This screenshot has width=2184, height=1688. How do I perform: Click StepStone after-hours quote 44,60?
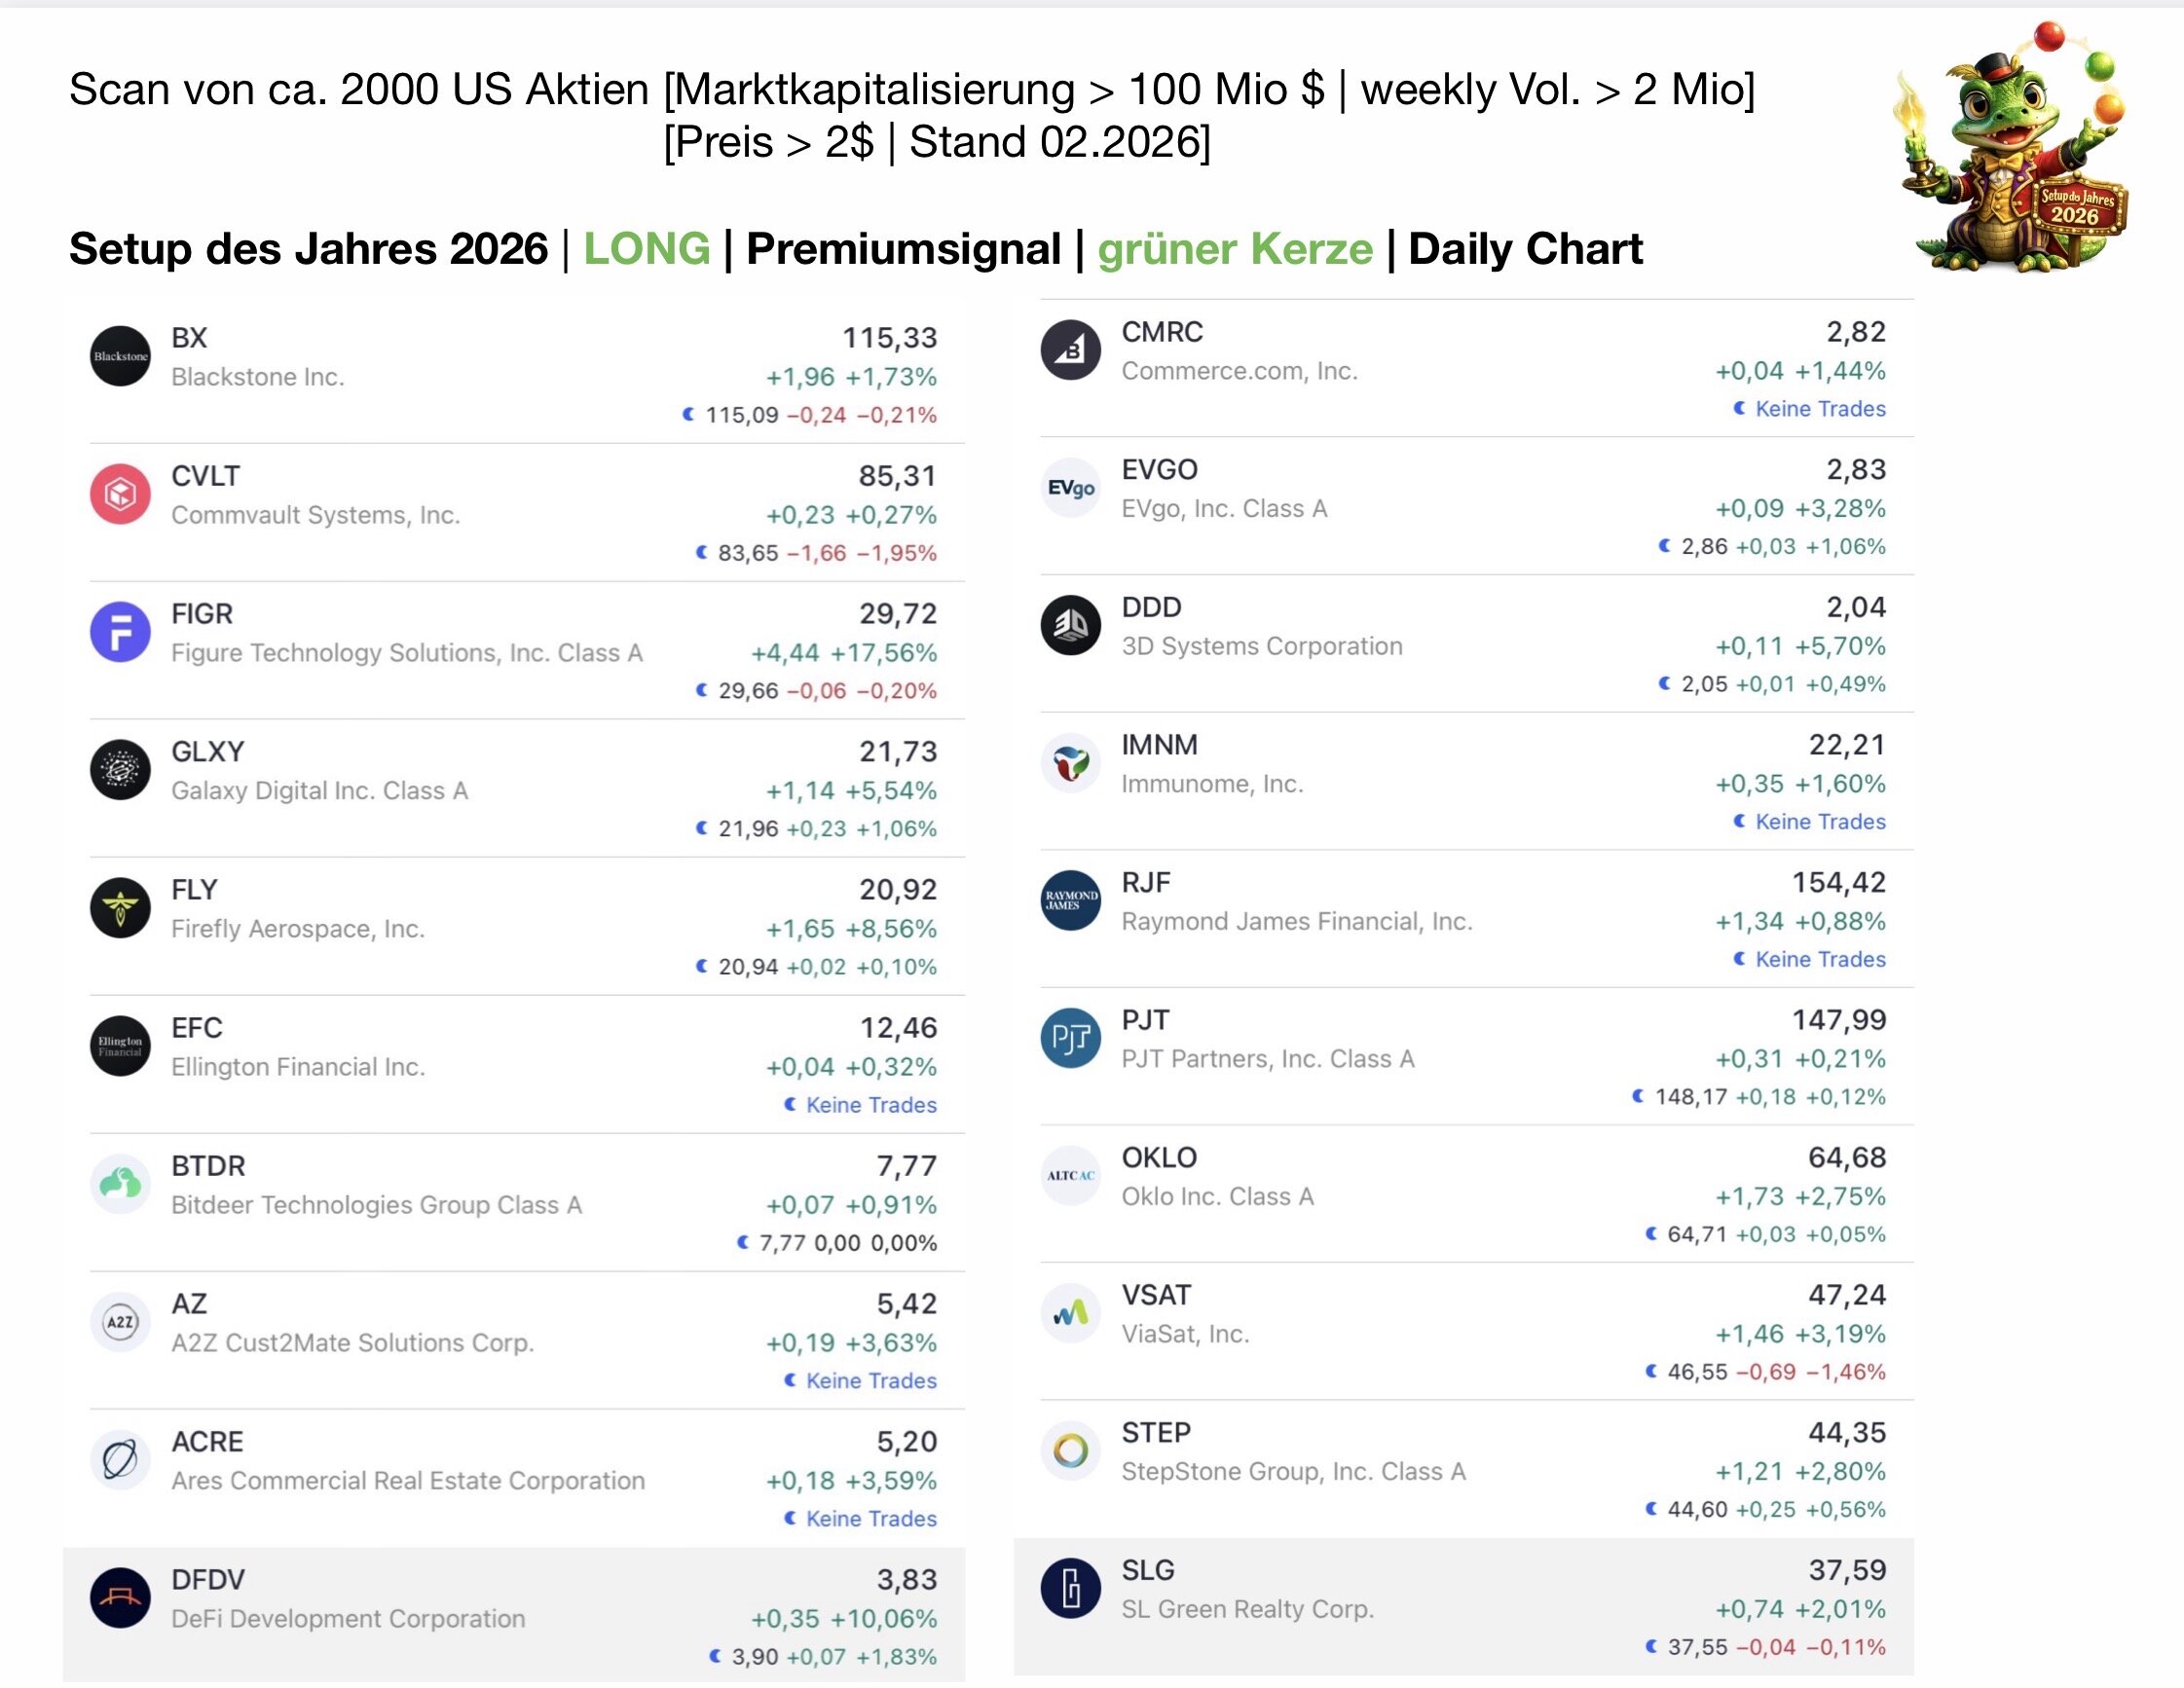(x=1697, y=1510)
